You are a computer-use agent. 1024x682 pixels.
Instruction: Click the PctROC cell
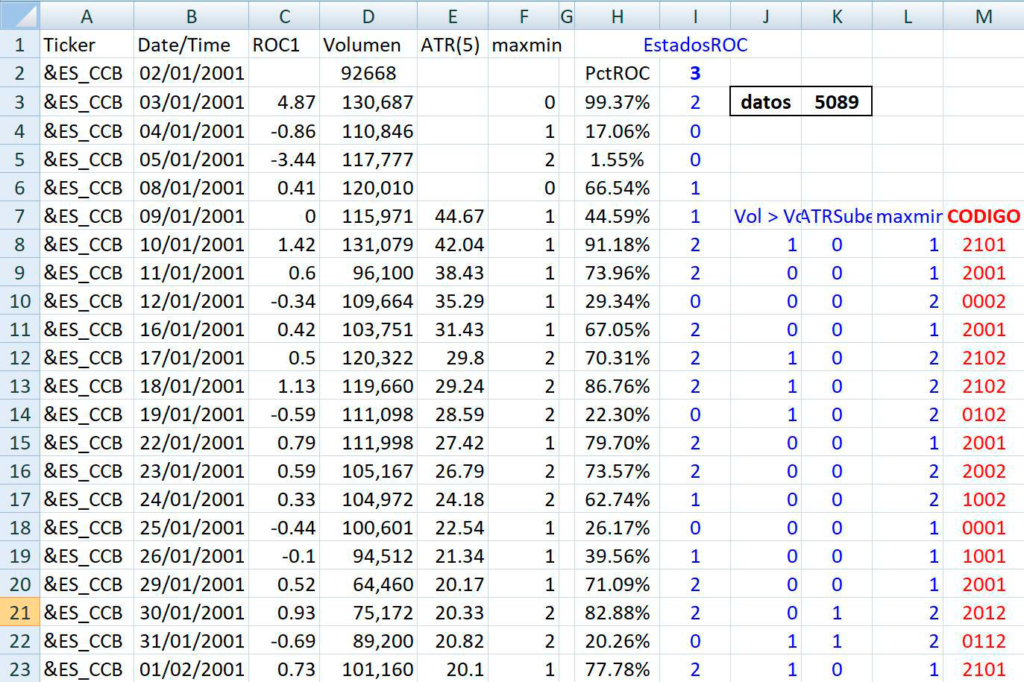click(x=617, y=73)
